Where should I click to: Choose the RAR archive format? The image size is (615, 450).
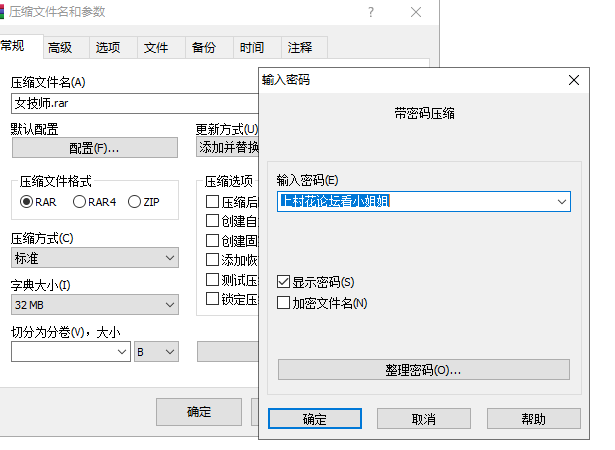27,202
